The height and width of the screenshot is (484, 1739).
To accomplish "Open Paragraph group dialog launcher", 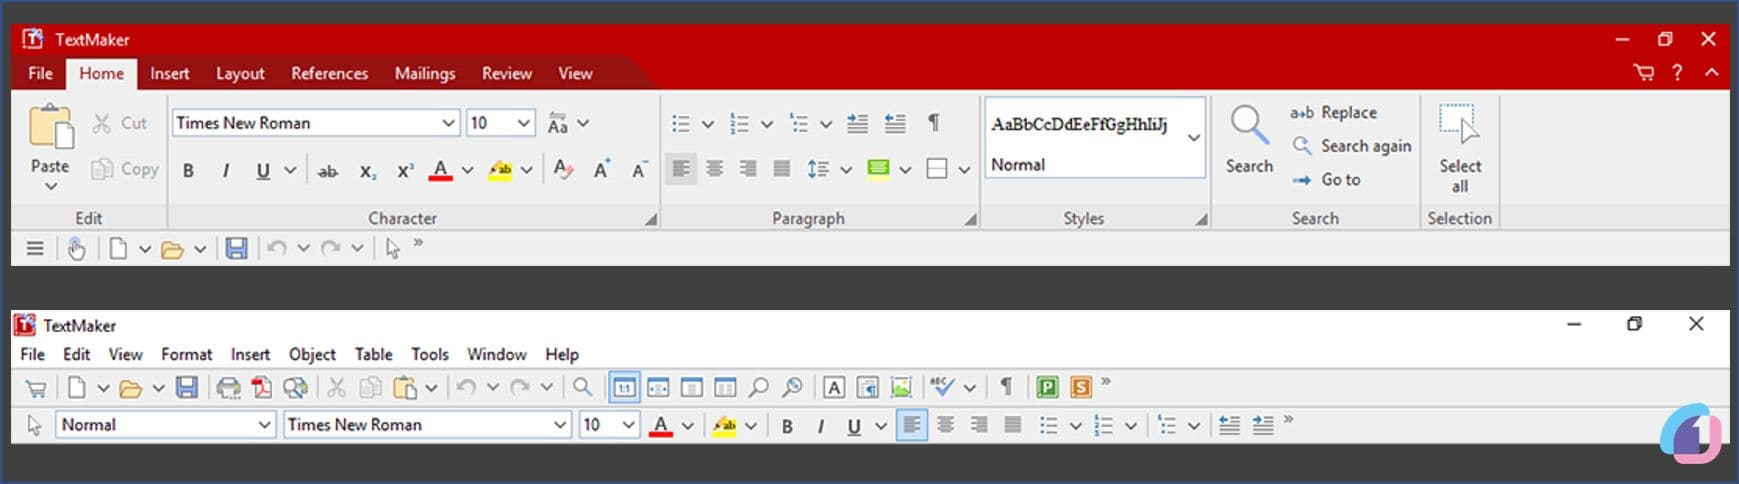I will click(x=970, y=219).
